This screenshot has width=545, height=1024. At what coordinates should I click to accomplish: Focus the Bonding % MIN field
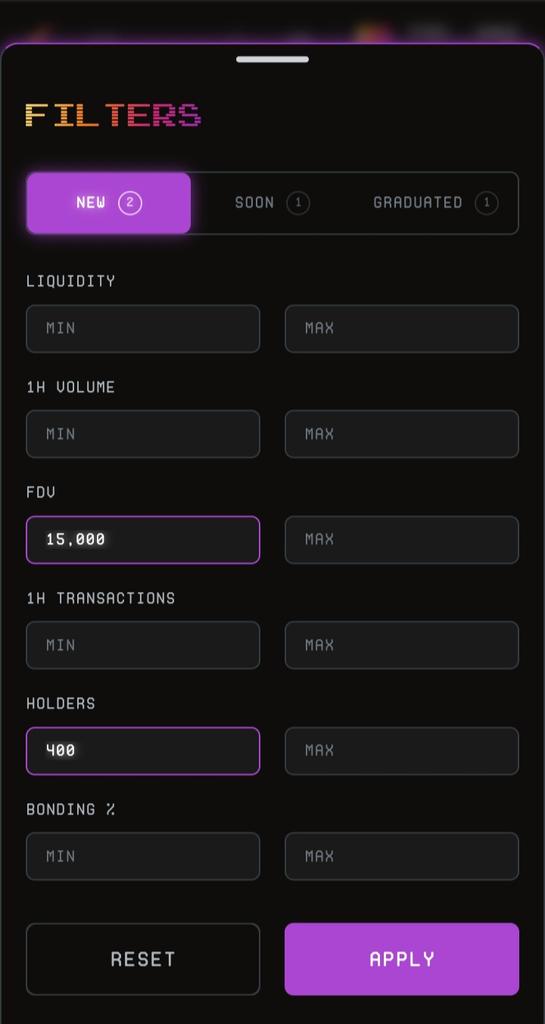click(x=143, y=856)
